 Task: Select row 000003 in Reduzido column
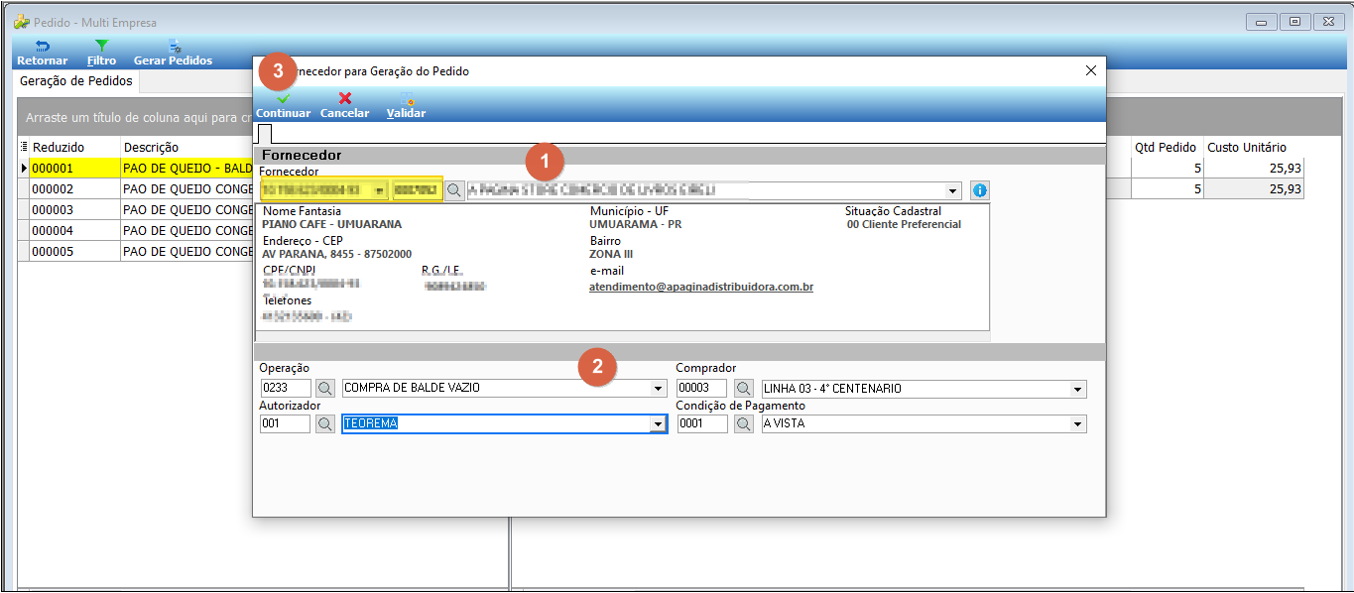(x=75, y=210)
